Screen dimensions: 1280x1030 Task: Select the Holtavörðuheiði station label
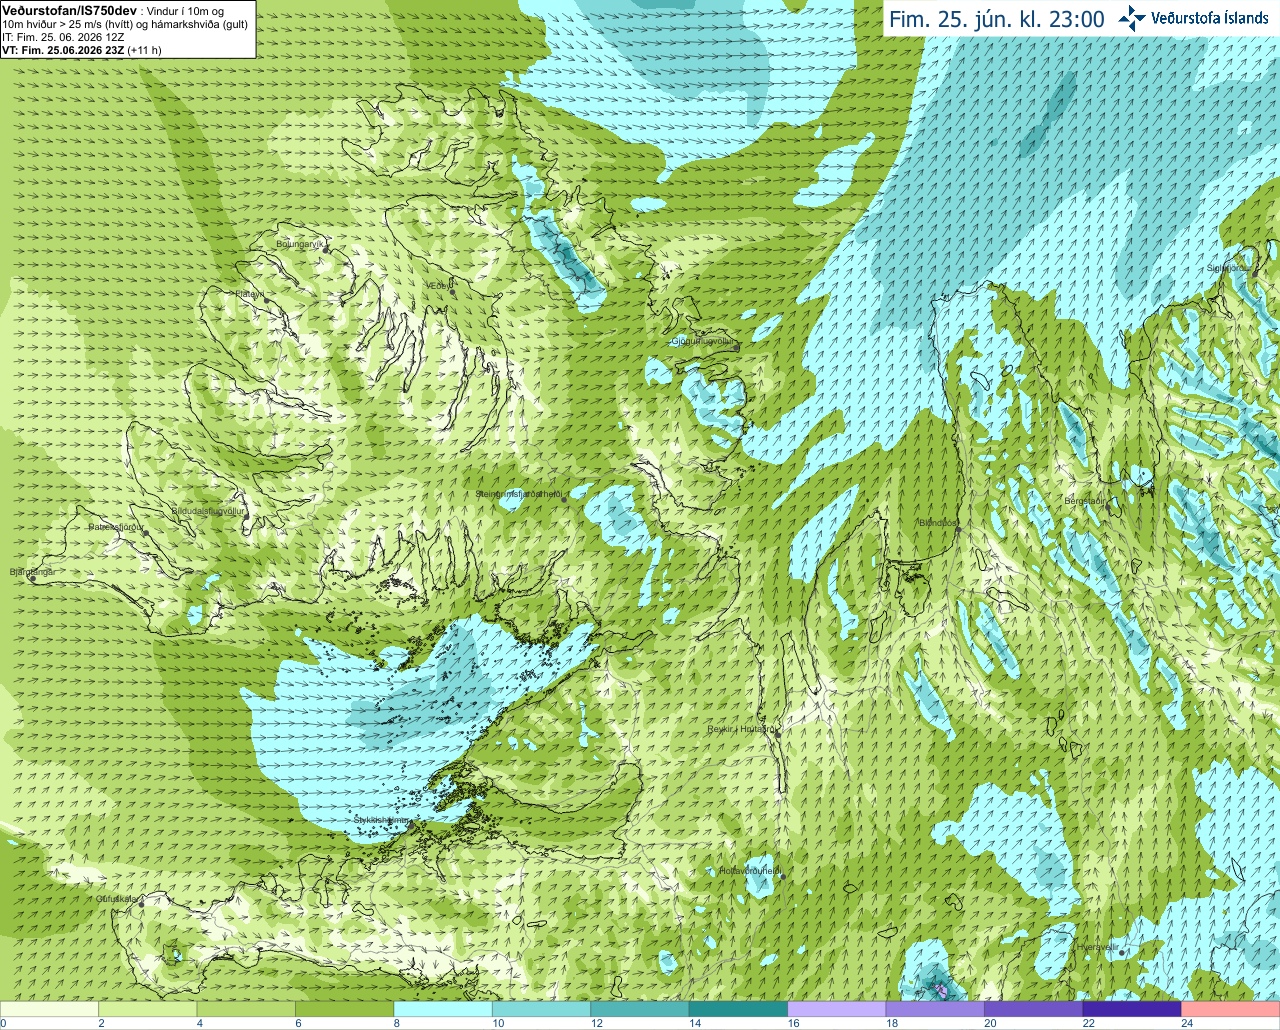point(749,871)
